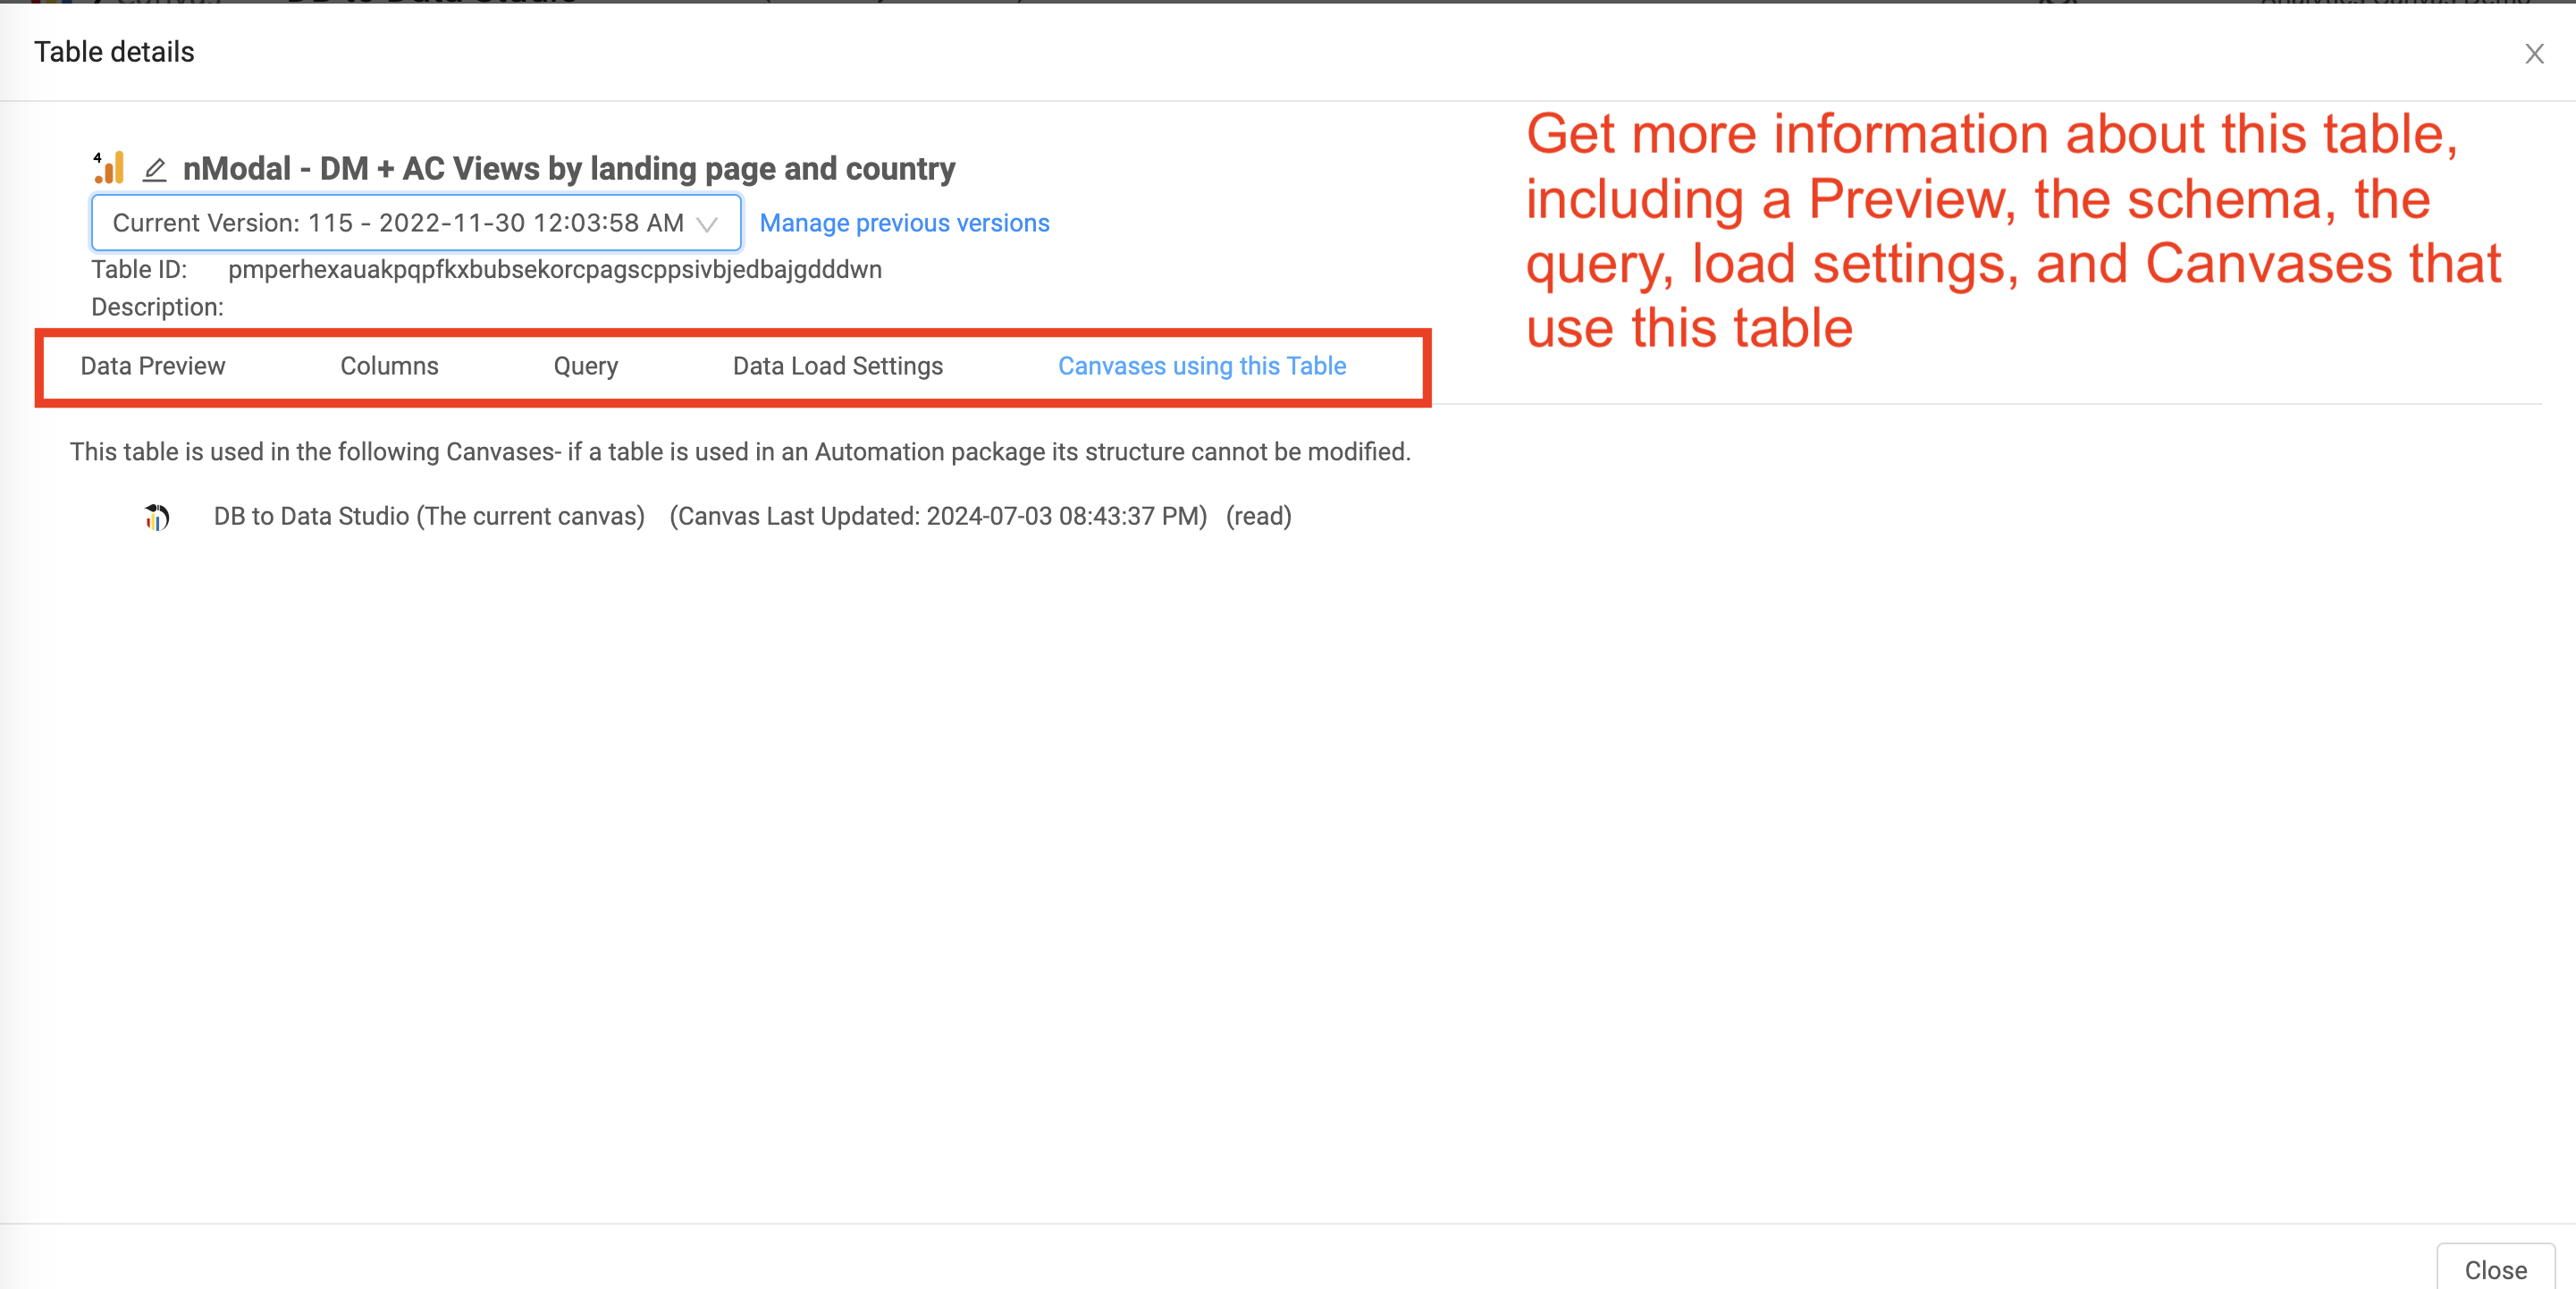Open the Query tab
This screenshot has width=2576, height=1289.
(x=586, y=366)
